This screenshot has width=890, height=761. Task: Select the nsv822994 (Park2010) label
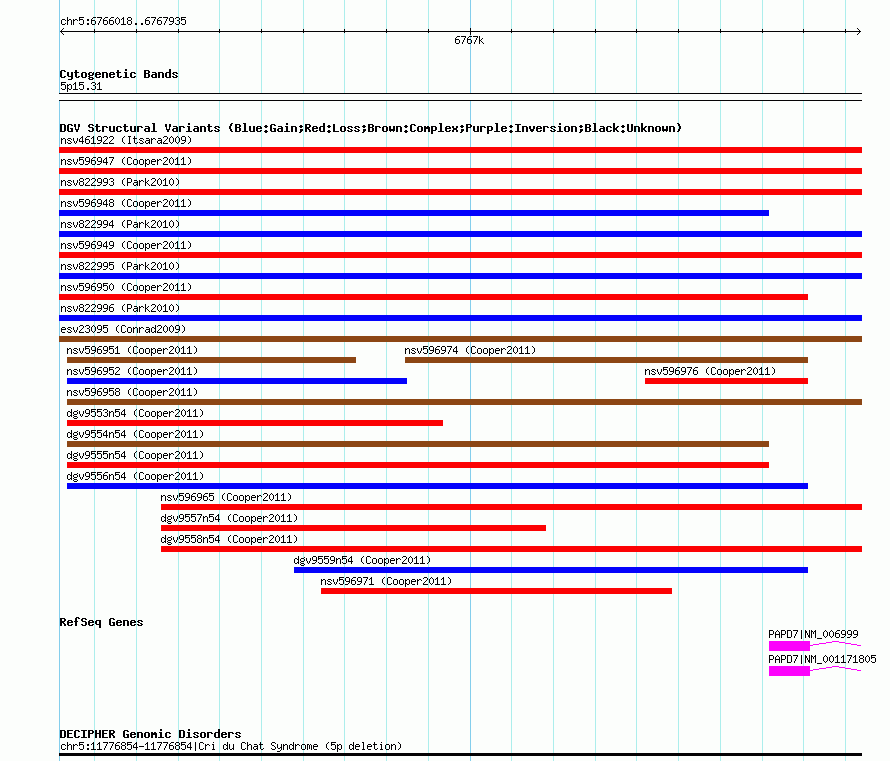pyautogui.click(x=120, y=224)
